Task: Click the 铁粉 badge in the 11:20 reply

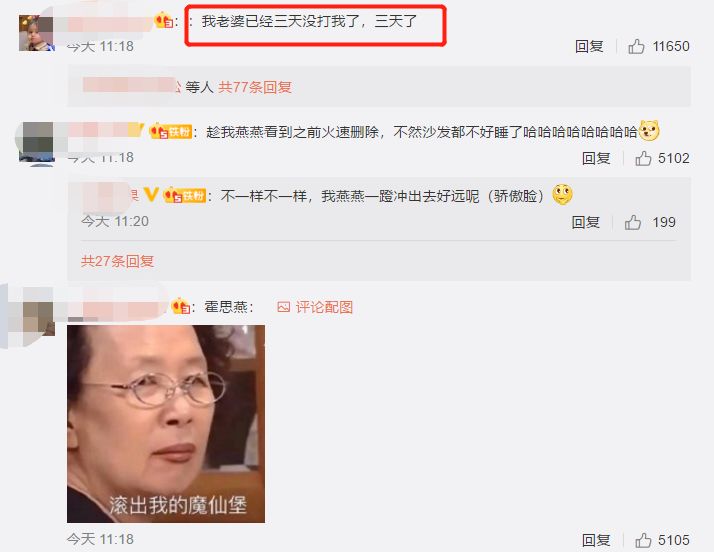Action: tap(184, 195)
